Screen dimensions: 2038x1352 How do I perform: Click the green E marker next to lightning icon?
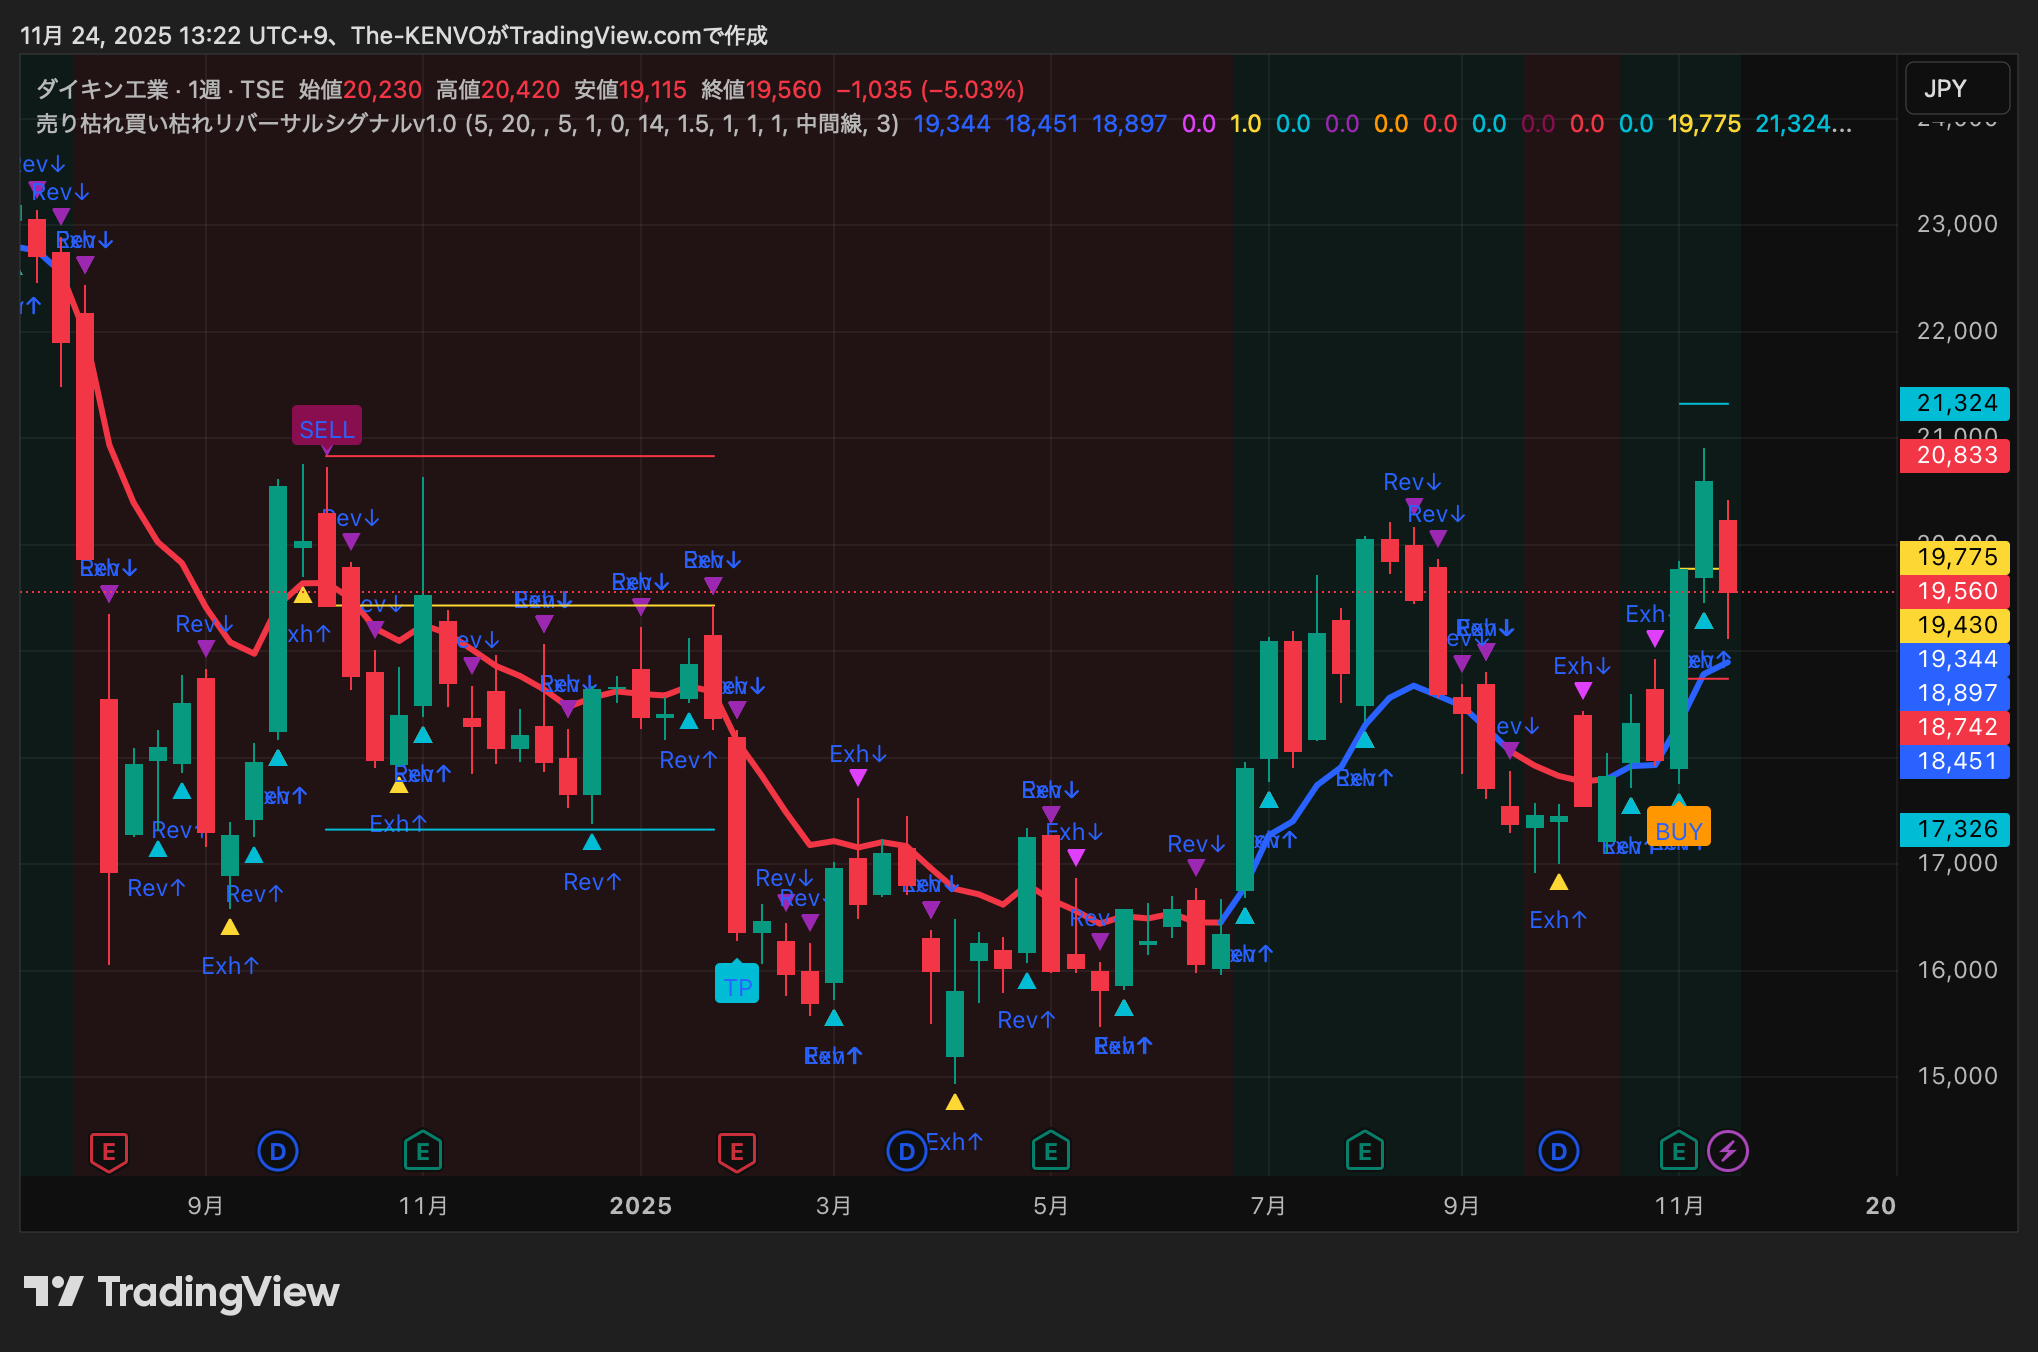[x=1678, y=1151]
